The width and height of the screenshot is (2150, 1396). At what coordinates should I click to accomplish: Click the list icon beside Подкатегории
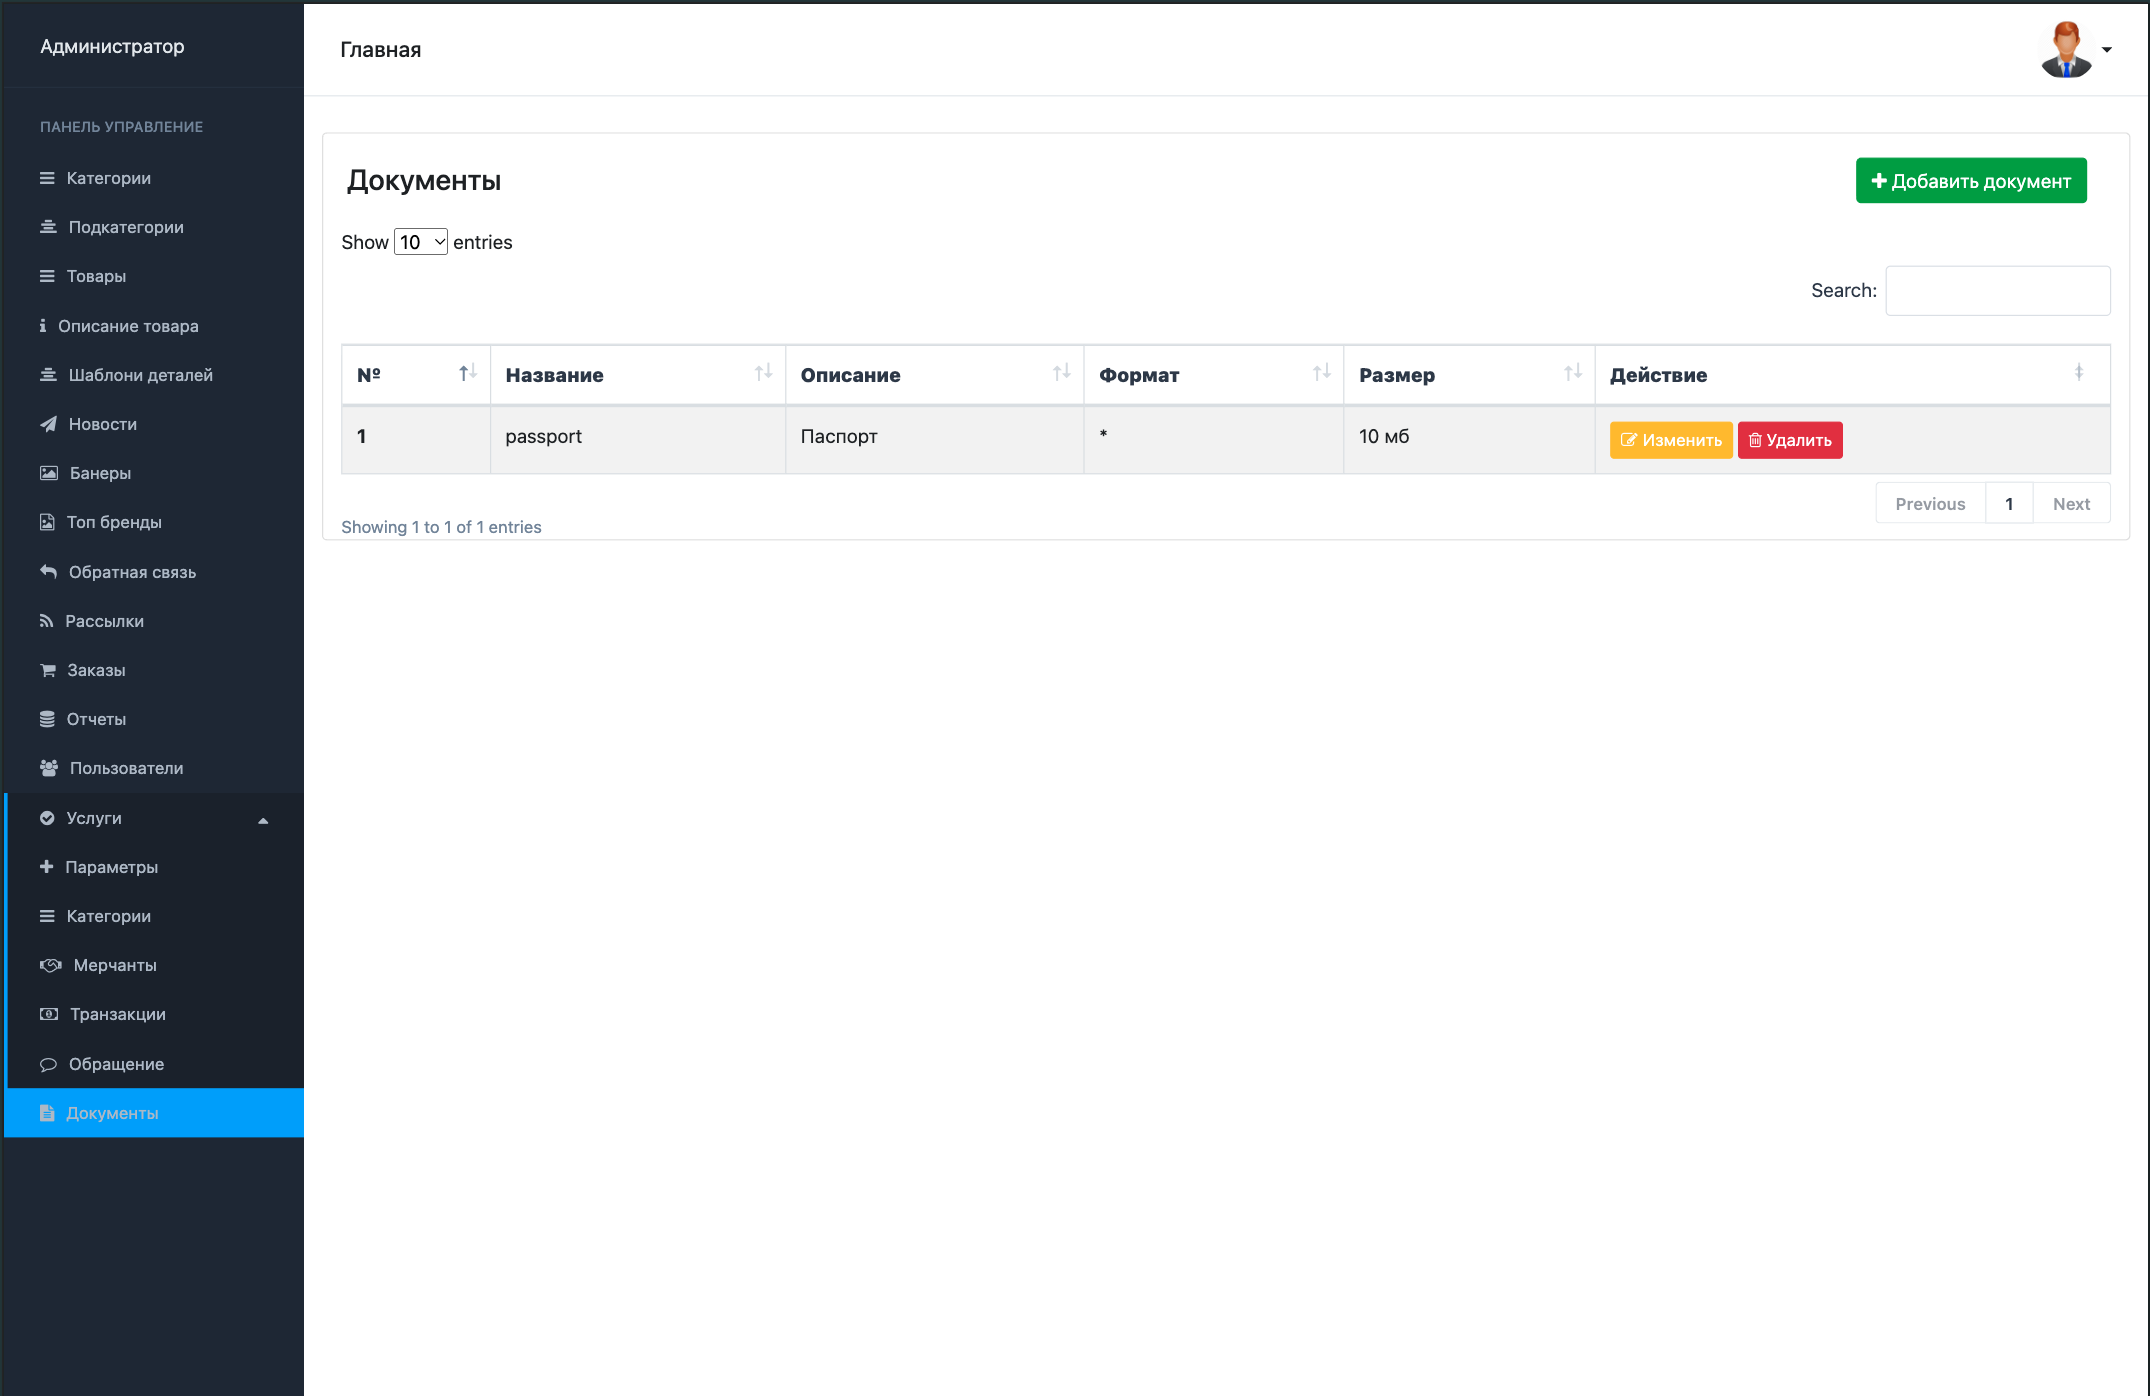pos(48,227)
